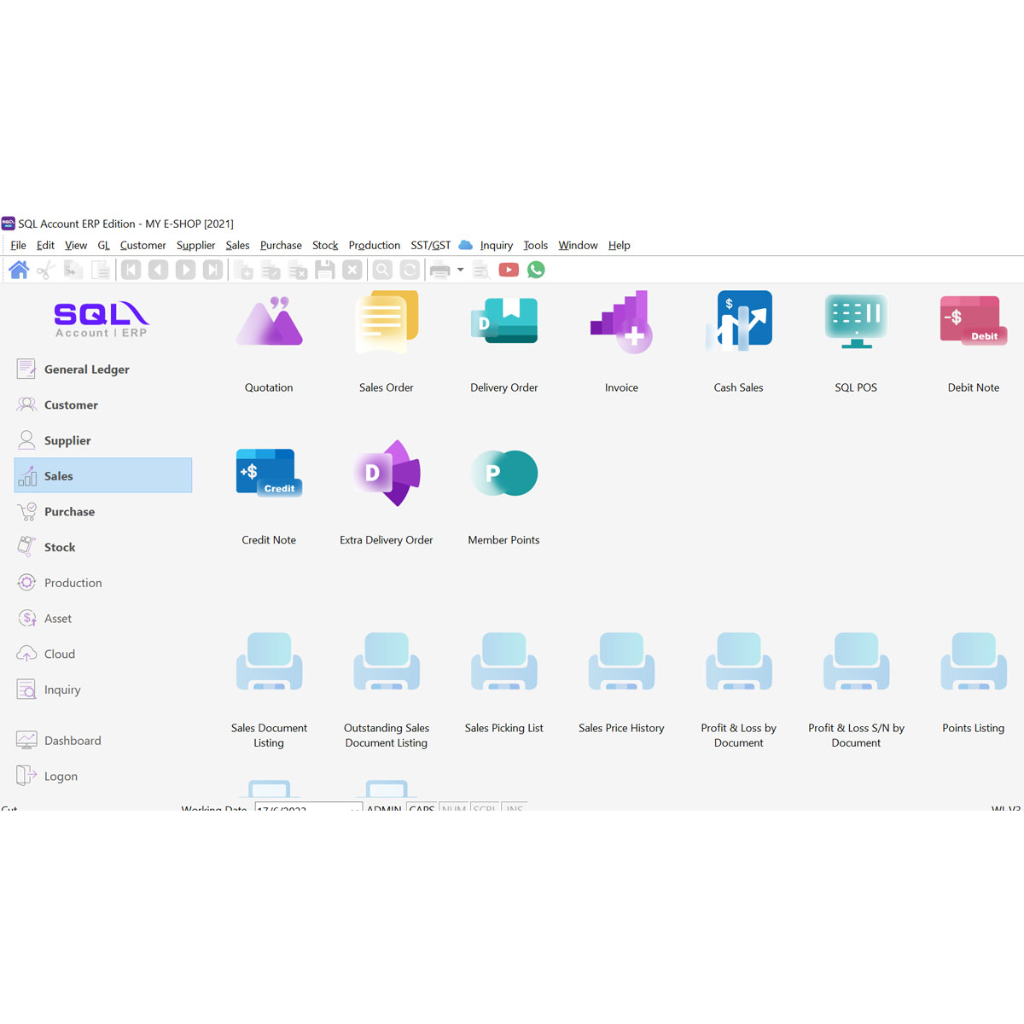Click the Cut scissors icon in the toolbar

click(46, 270)
